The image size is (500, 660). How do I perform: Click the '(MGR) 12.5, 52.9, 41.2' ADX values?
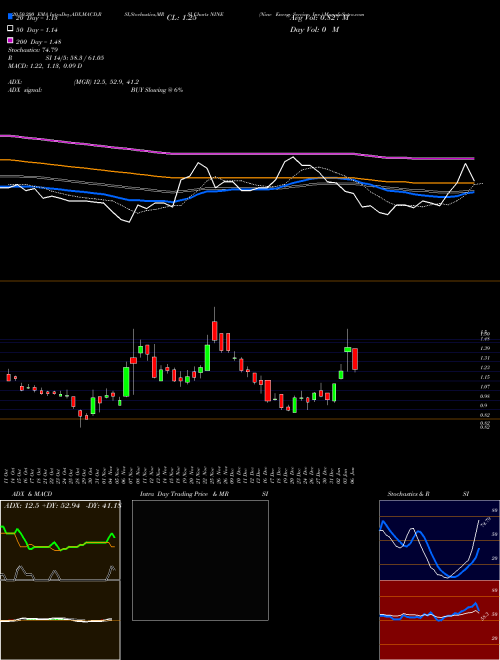click(x=106, y=82)
